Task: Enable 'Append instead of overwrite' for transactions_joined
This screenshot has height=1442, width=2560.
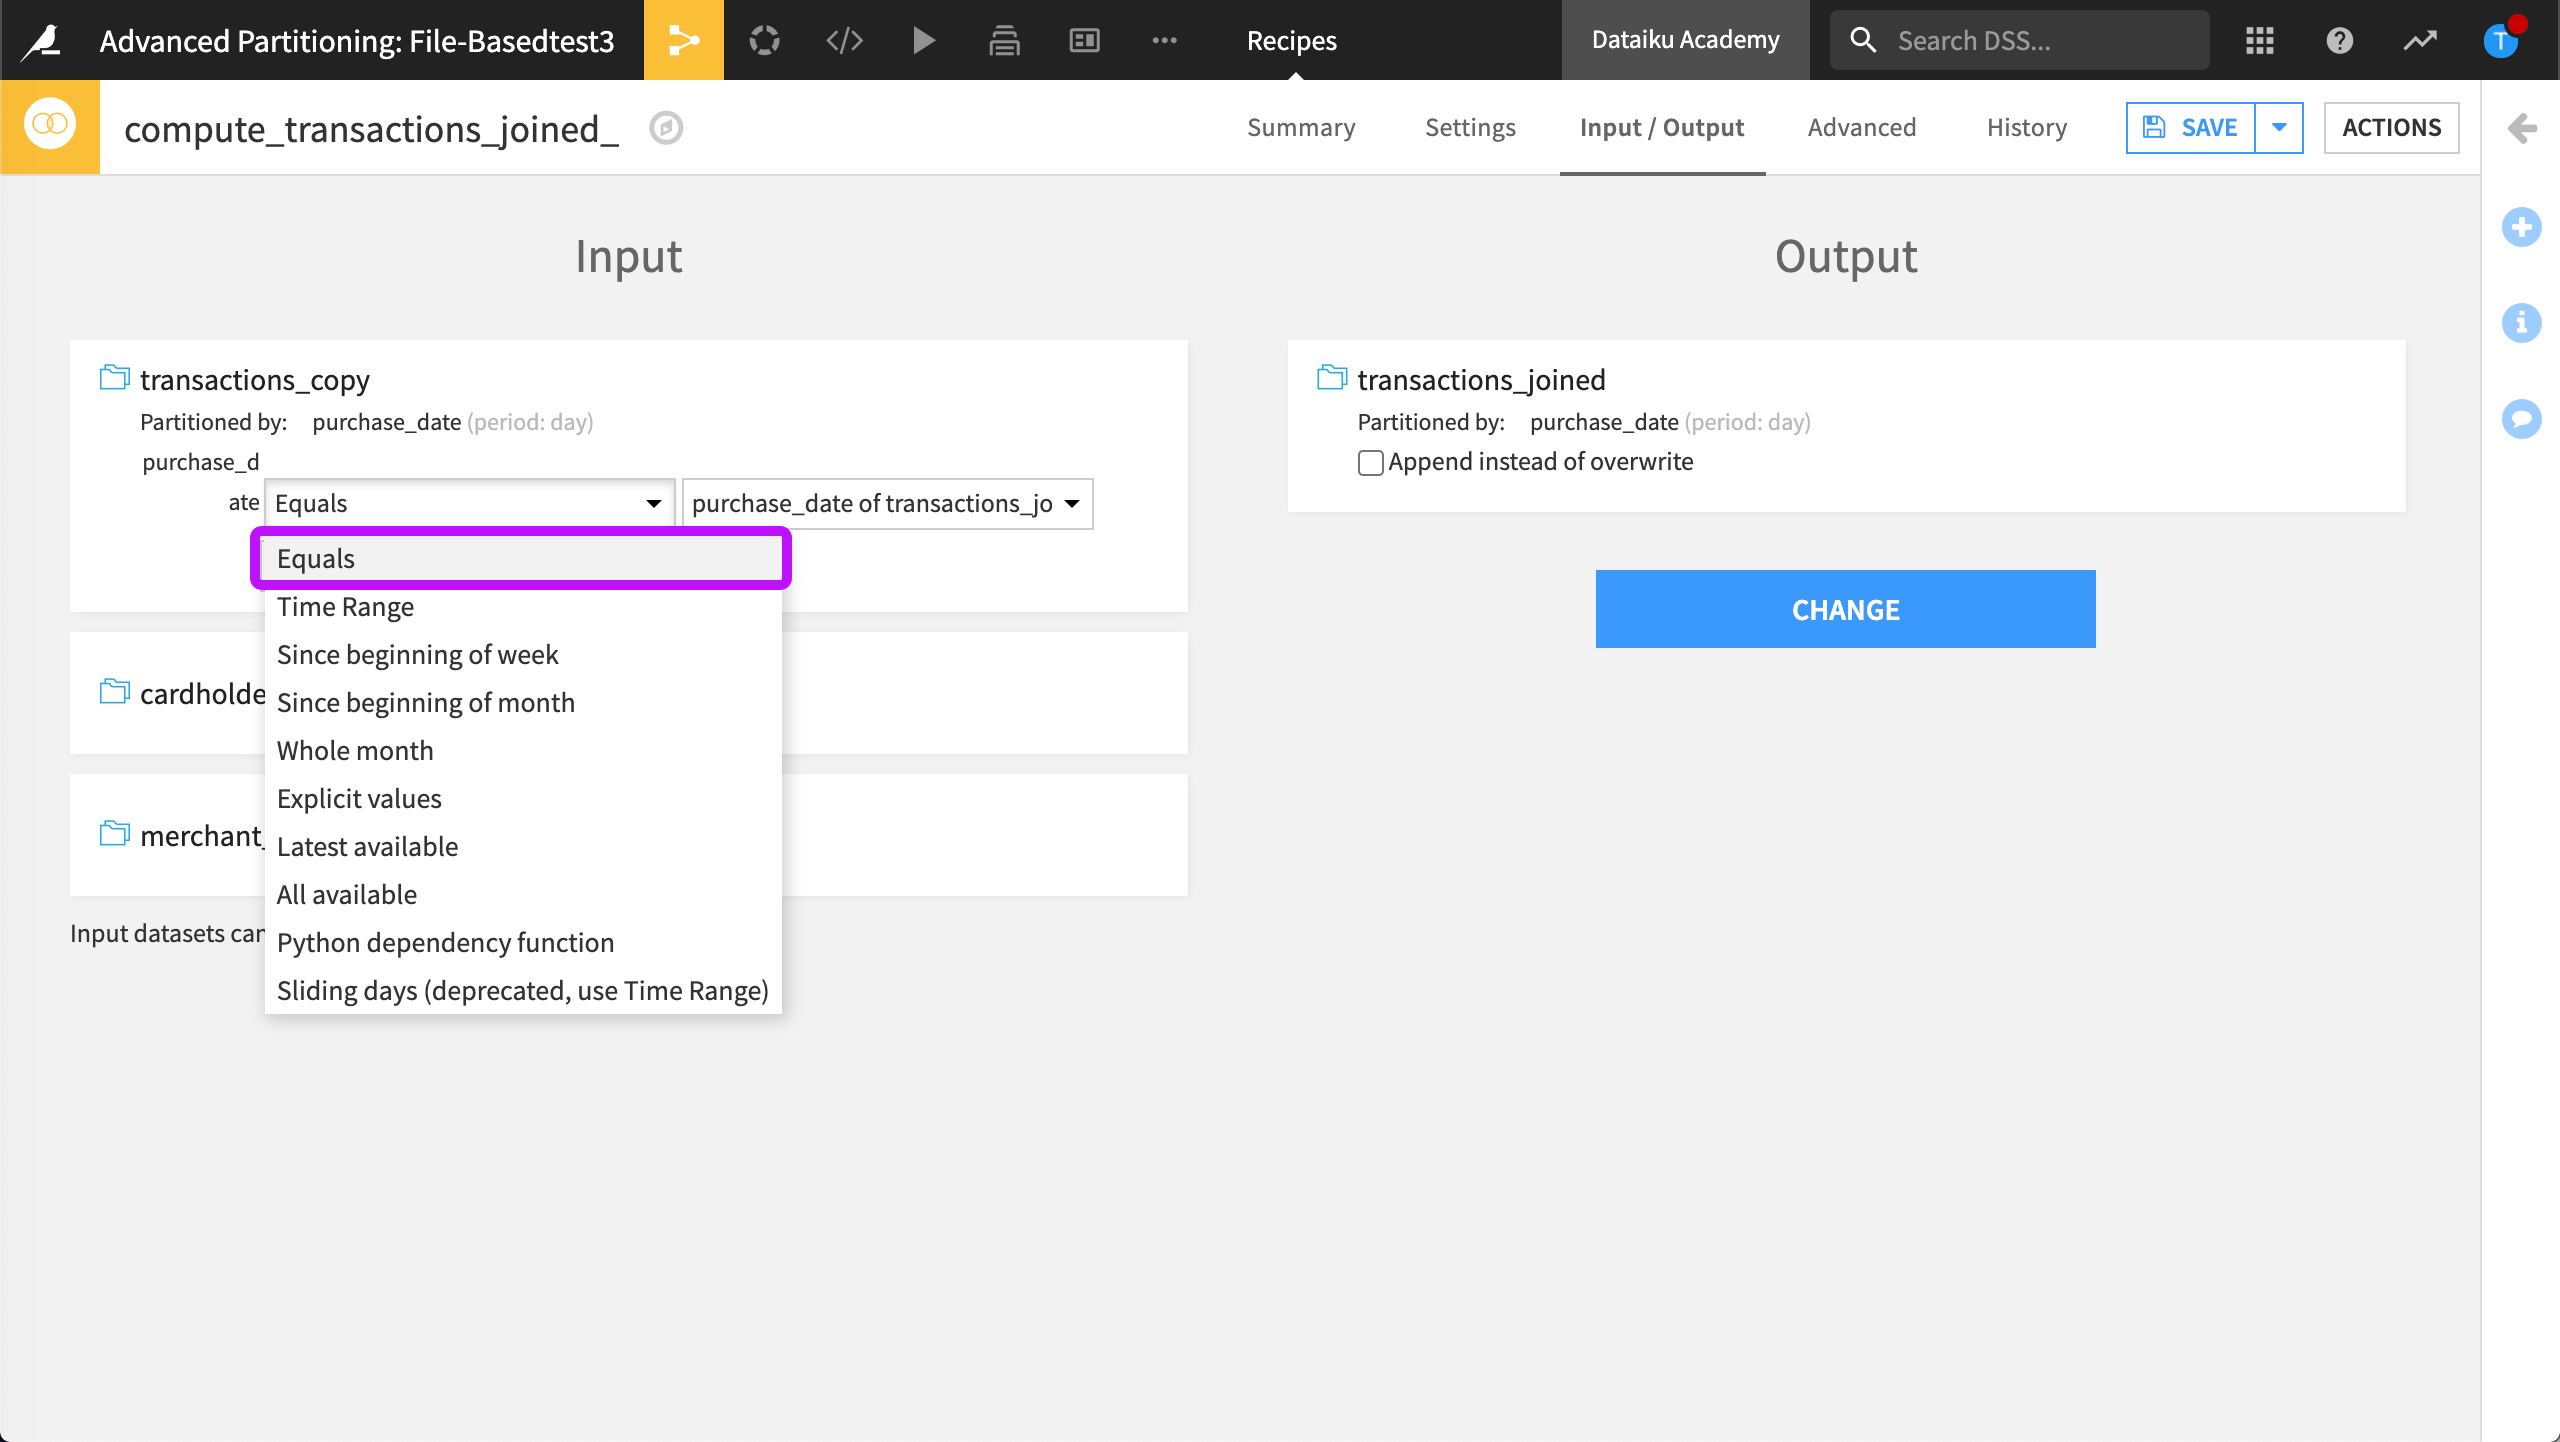Action: [1370, 462]
